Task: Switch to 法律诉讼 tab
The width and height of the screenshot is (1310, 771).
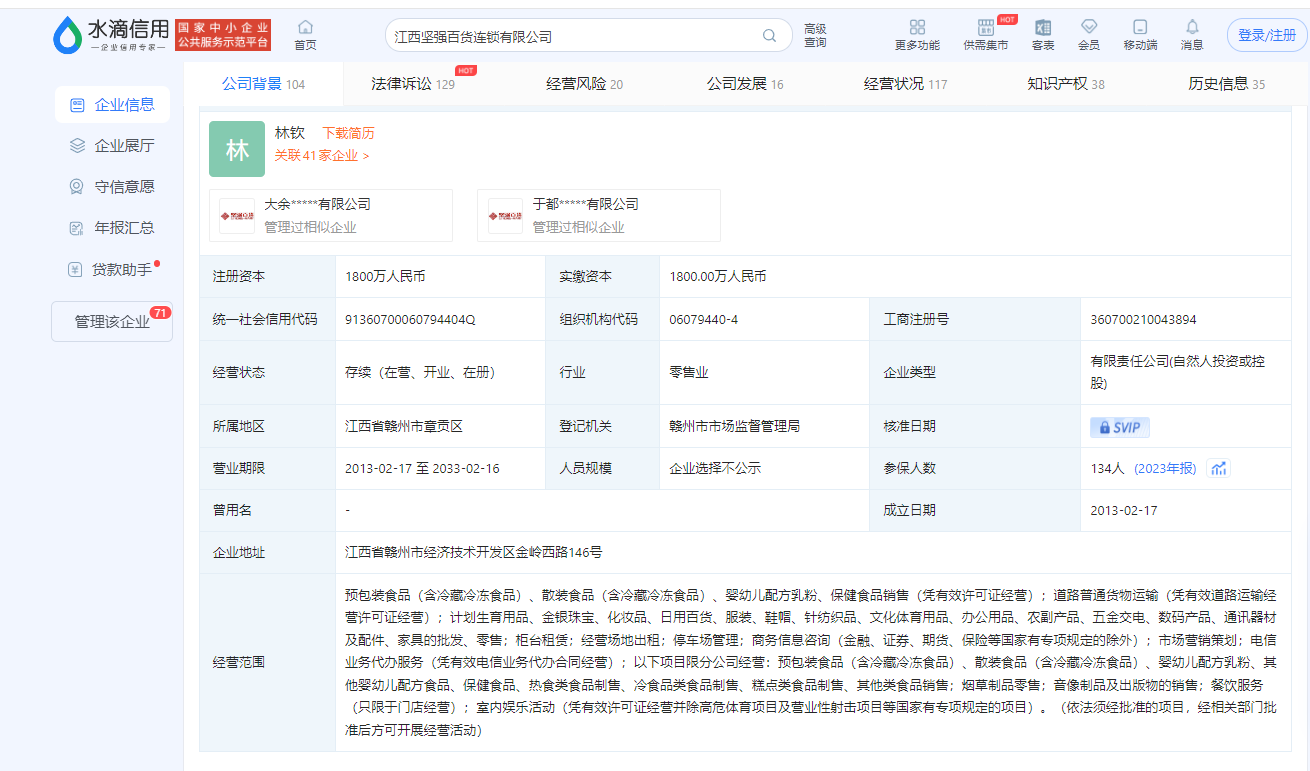Action: pos(413,84)
